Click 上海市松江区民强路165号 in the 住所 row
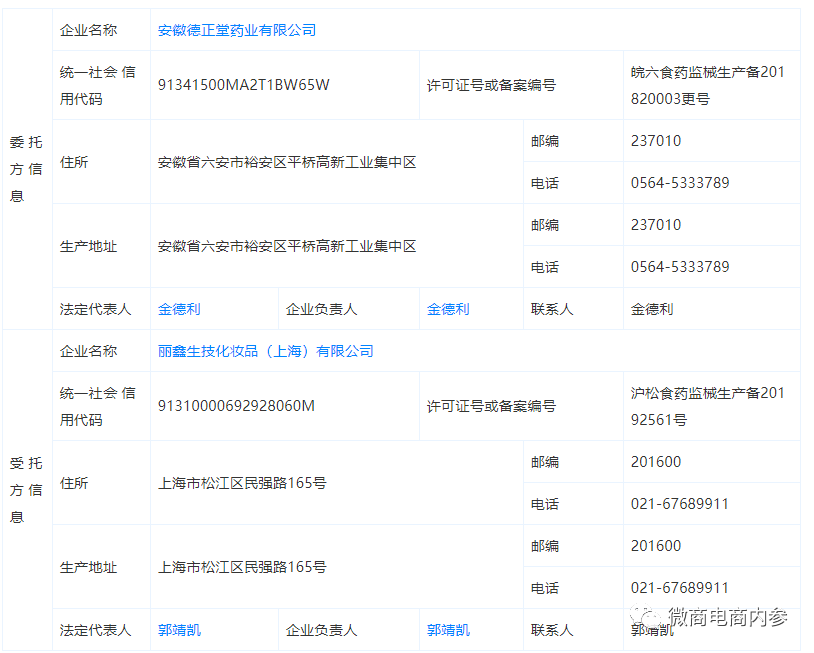Viewport: 814px width, 653px height. click(242, 483)
